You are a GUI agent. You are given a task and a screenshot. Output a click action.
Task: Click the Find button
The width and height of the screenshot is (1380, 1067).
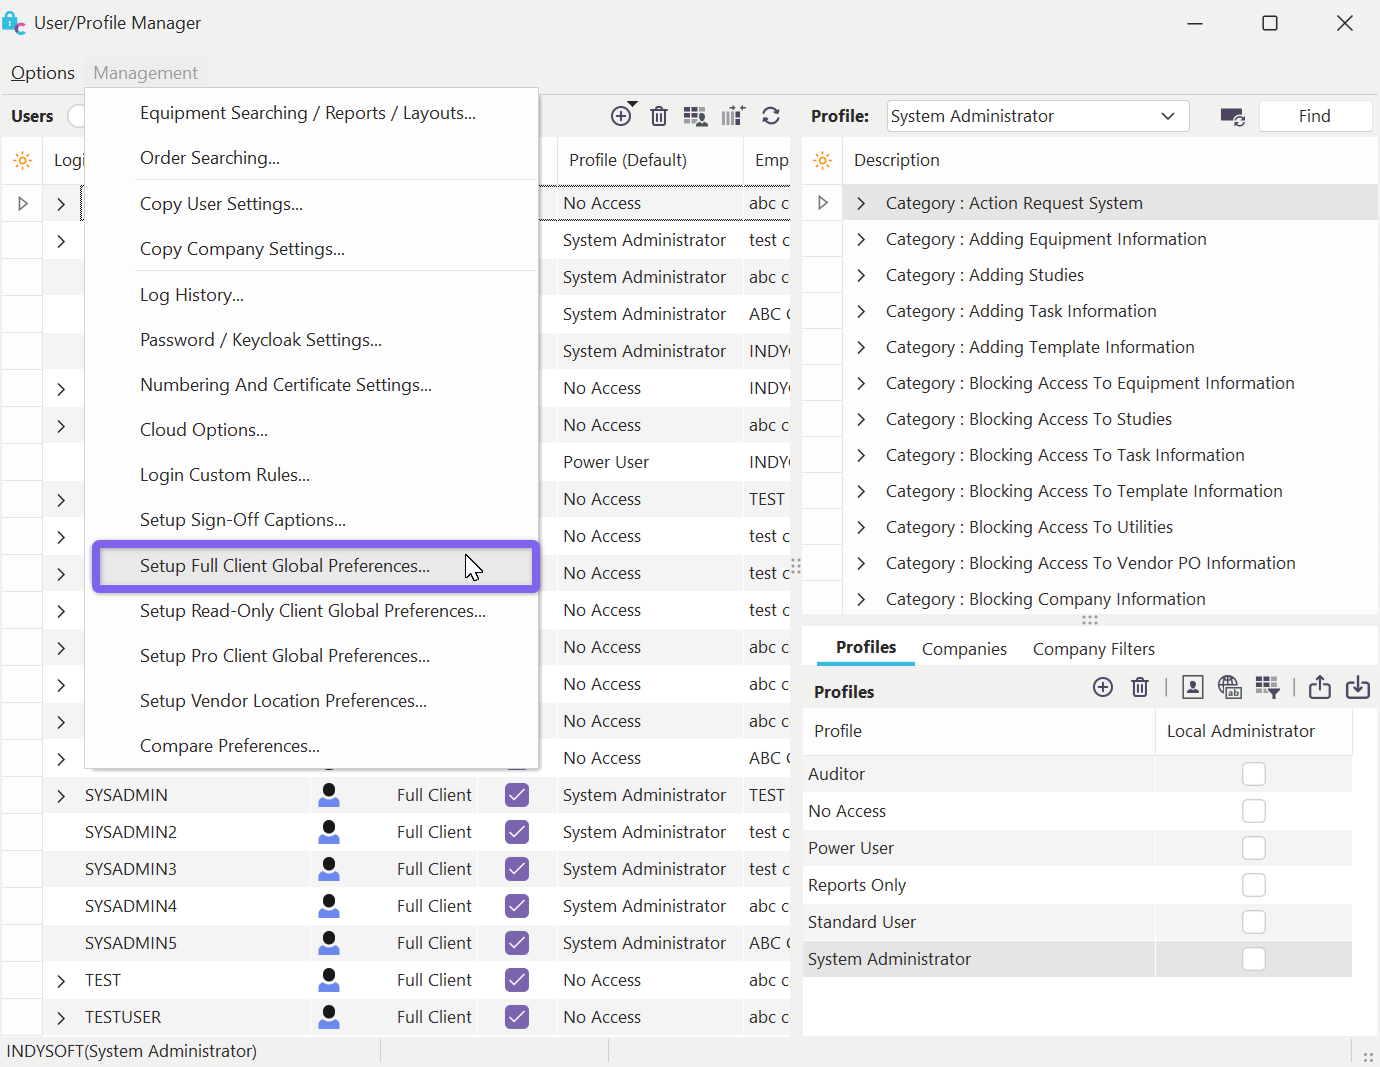[x=1314, y=116]
